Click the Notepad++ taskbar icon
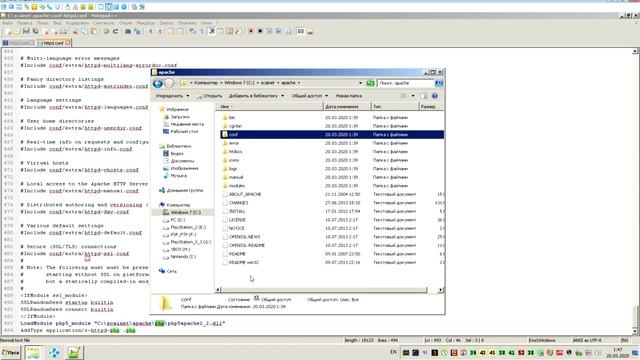640x360 pixels. [x=74, y=352]
